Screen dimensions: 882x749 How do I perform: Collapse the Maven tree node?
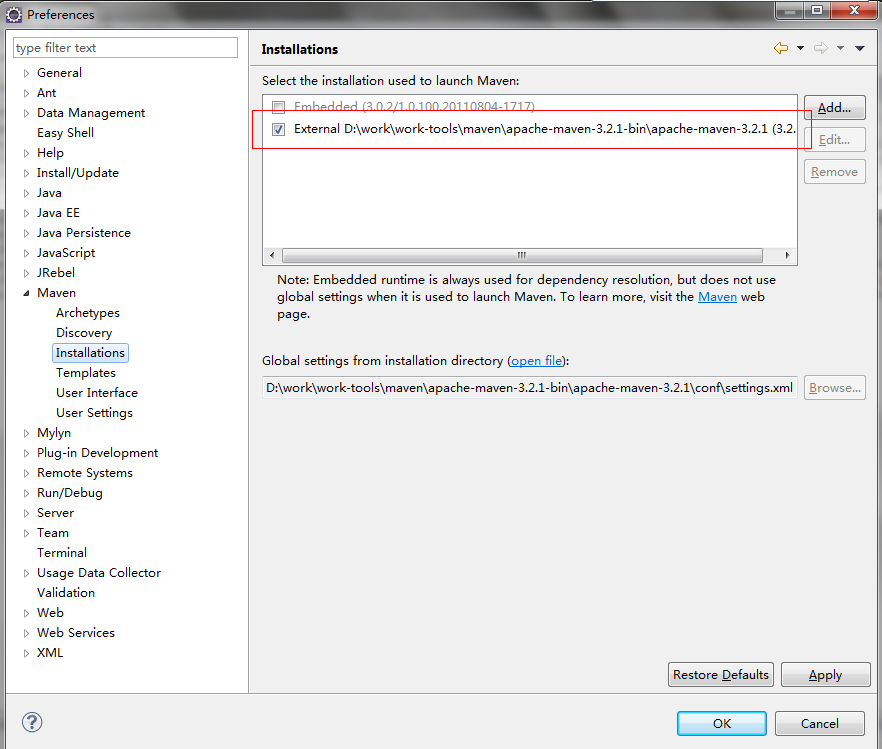tap(26, 293)
